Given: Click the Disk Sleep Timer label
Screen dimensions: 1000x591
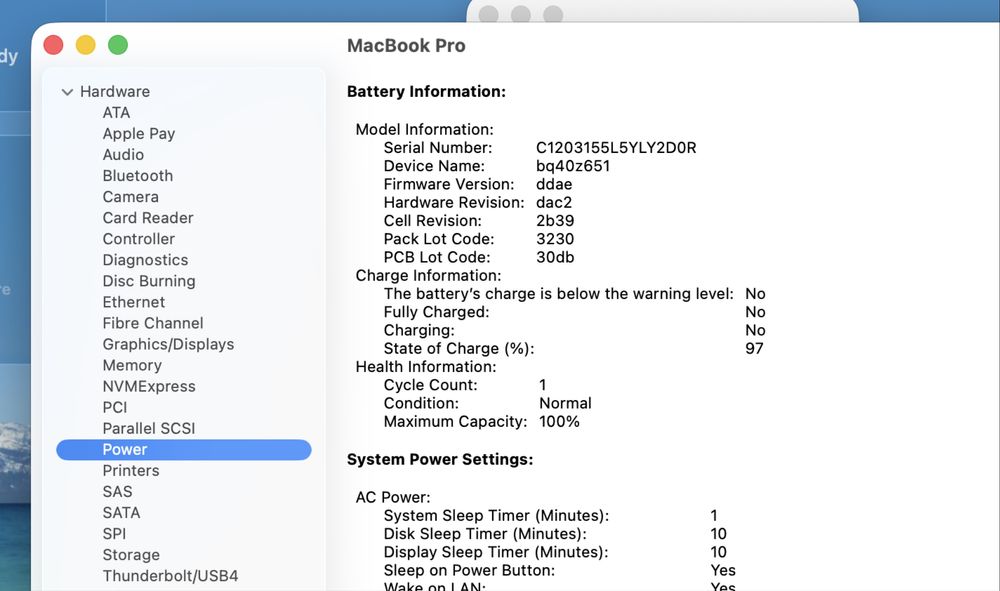Looking at the screenshot, I should pos(485,534).
